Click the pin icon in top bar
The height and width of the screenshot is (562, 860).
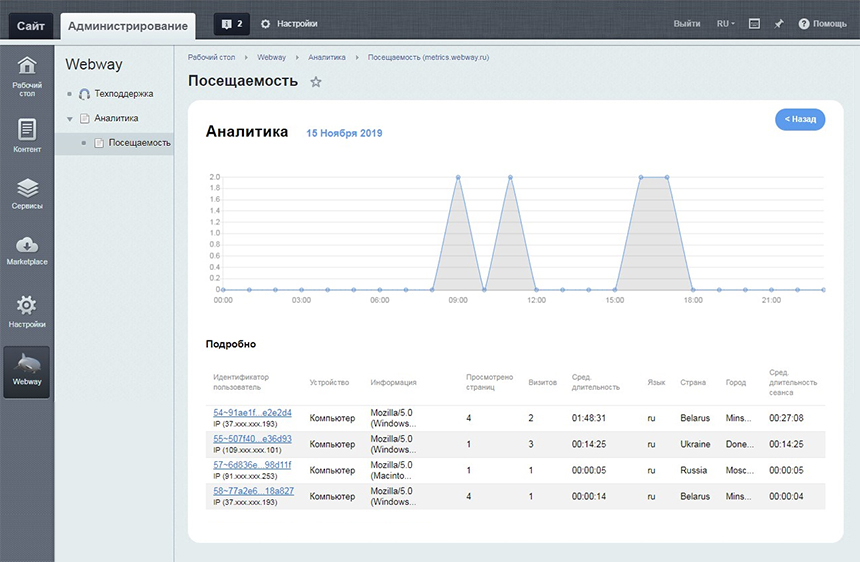[x=779, y=24]
